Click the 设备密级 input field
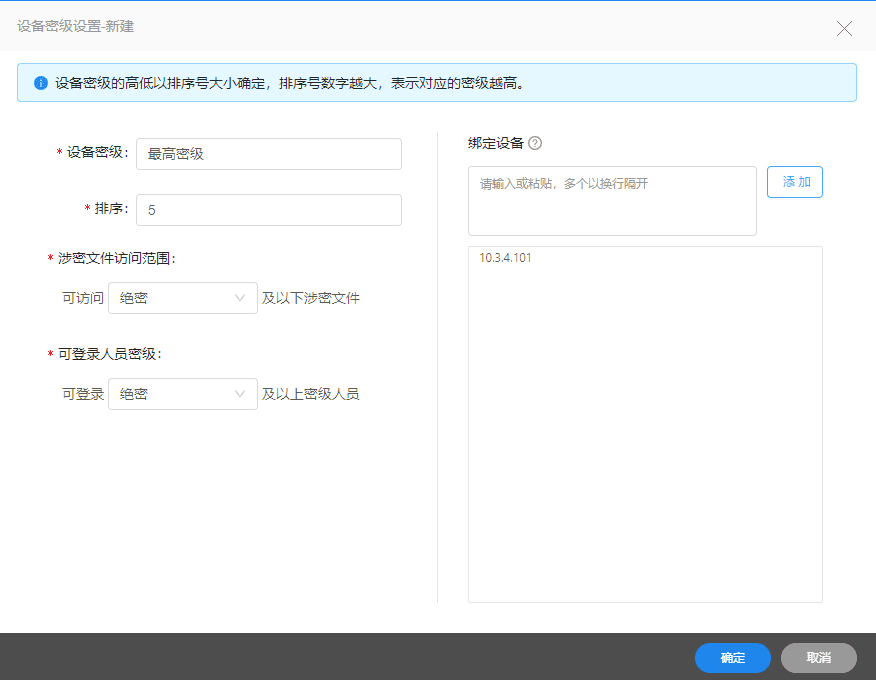Screen dimensions: 876x680 tap(269, 154)
